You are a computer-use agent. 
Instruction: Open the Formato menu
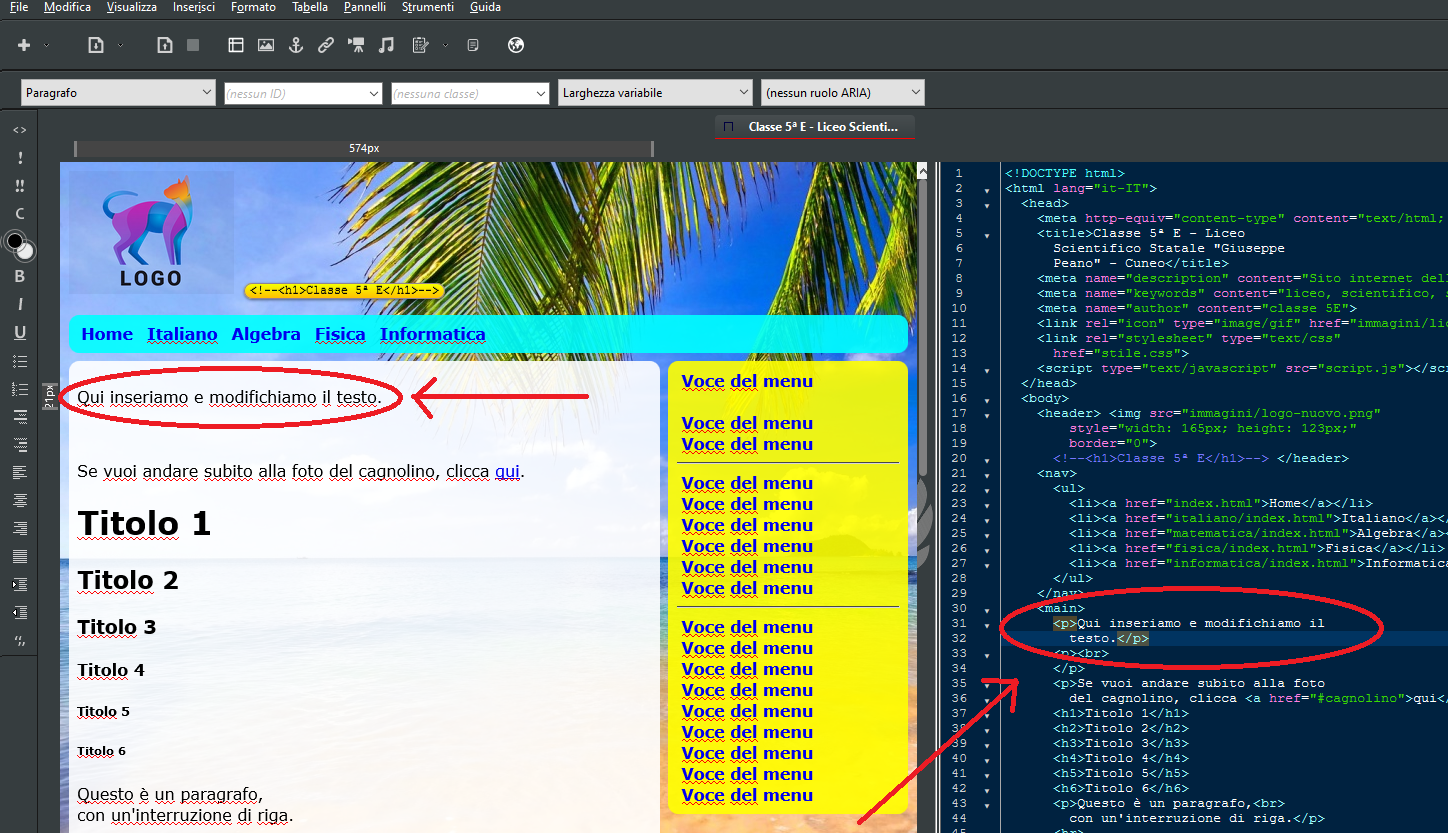[253, 7]
